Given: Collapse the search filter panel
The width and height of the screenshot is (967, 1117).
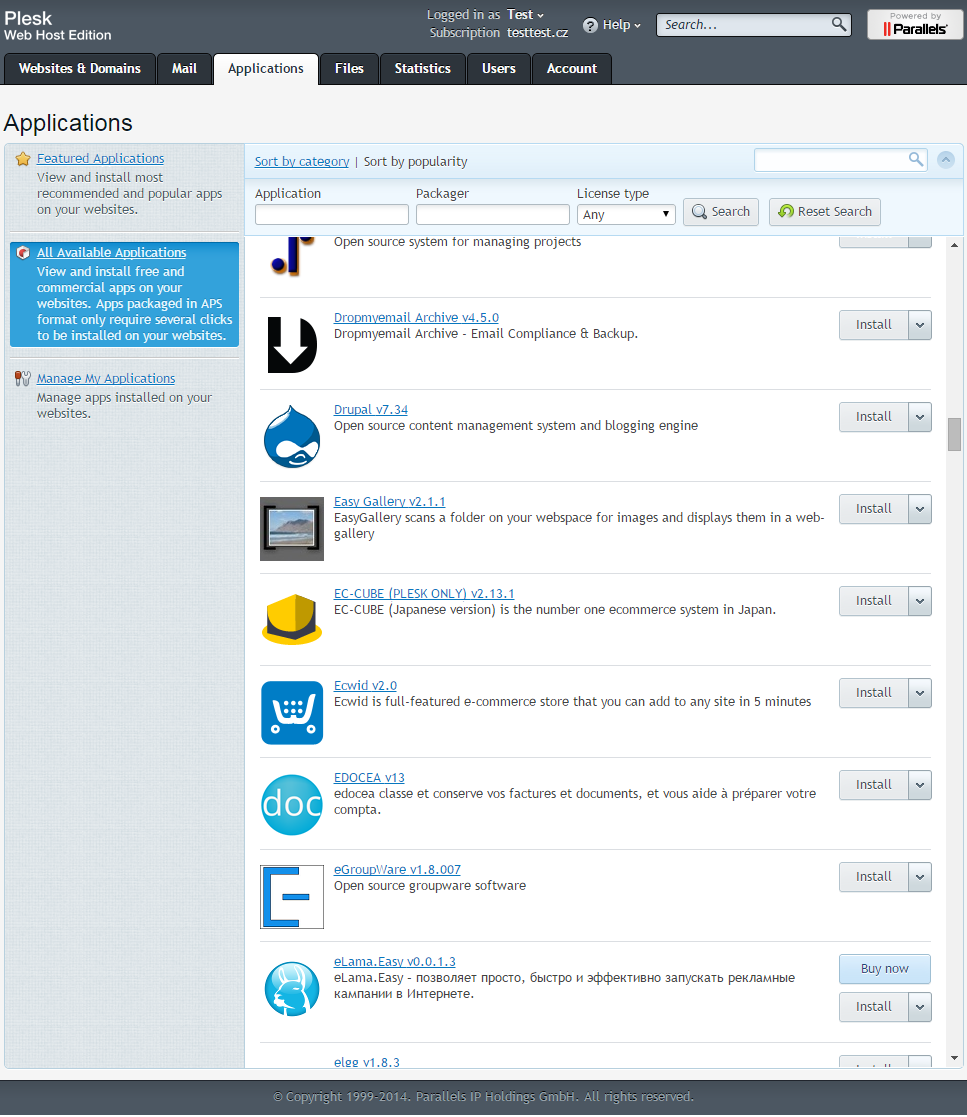Looking at the screenshot, I should [x=945, y=160].
